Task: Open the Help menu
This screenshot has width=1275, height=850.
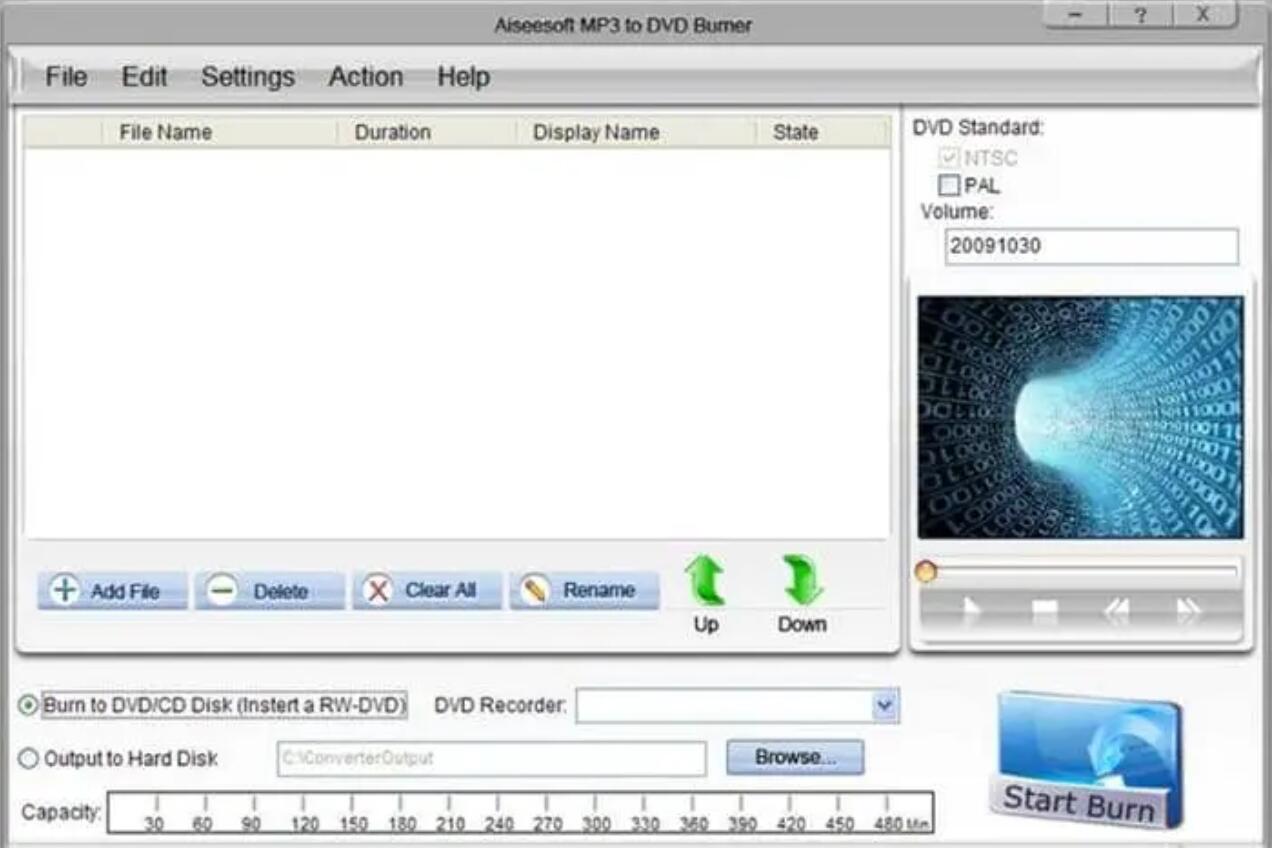Action: 463,77
